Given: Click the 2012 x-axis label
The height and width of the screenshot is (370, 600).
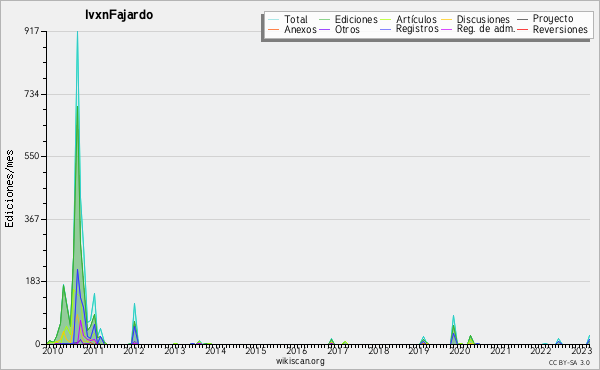Looking at the screenshot, I should point(134,350).
